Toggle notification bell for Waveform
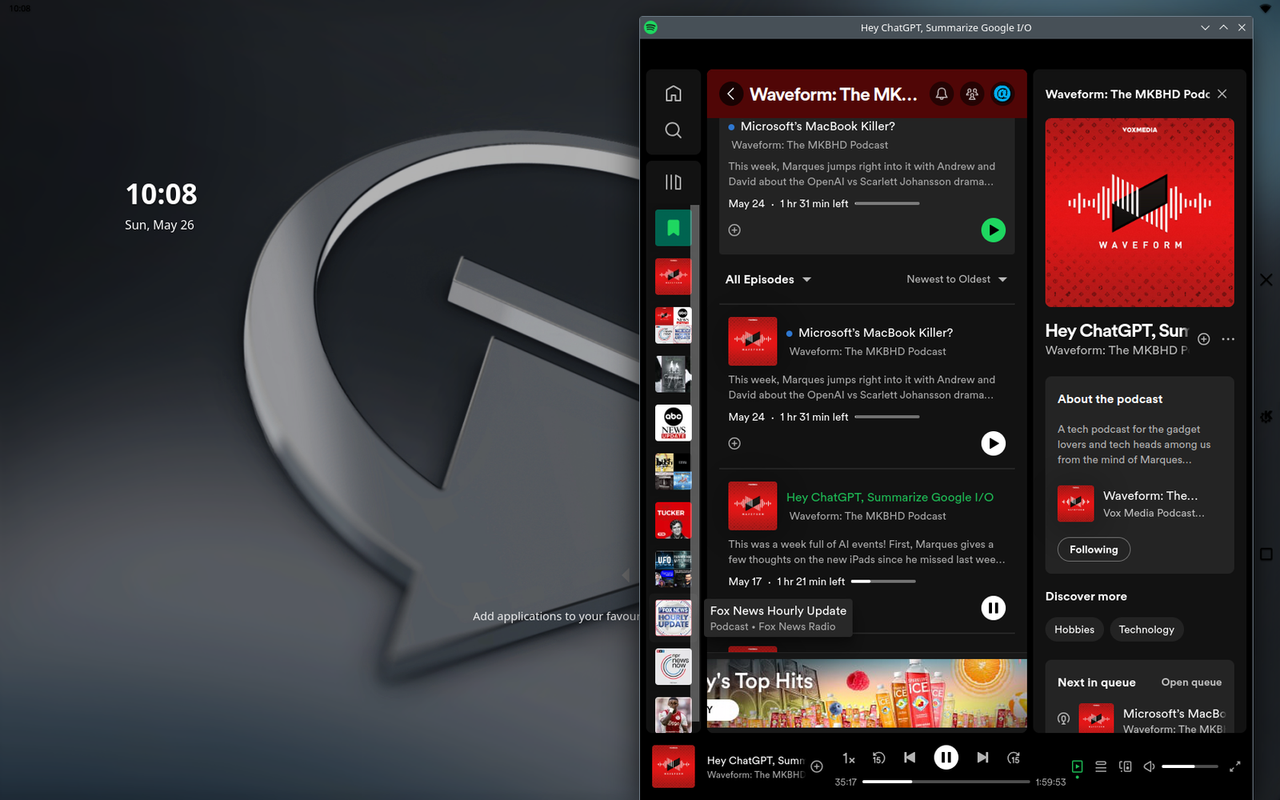The image size is (1280, 800). tap(941, 94)
